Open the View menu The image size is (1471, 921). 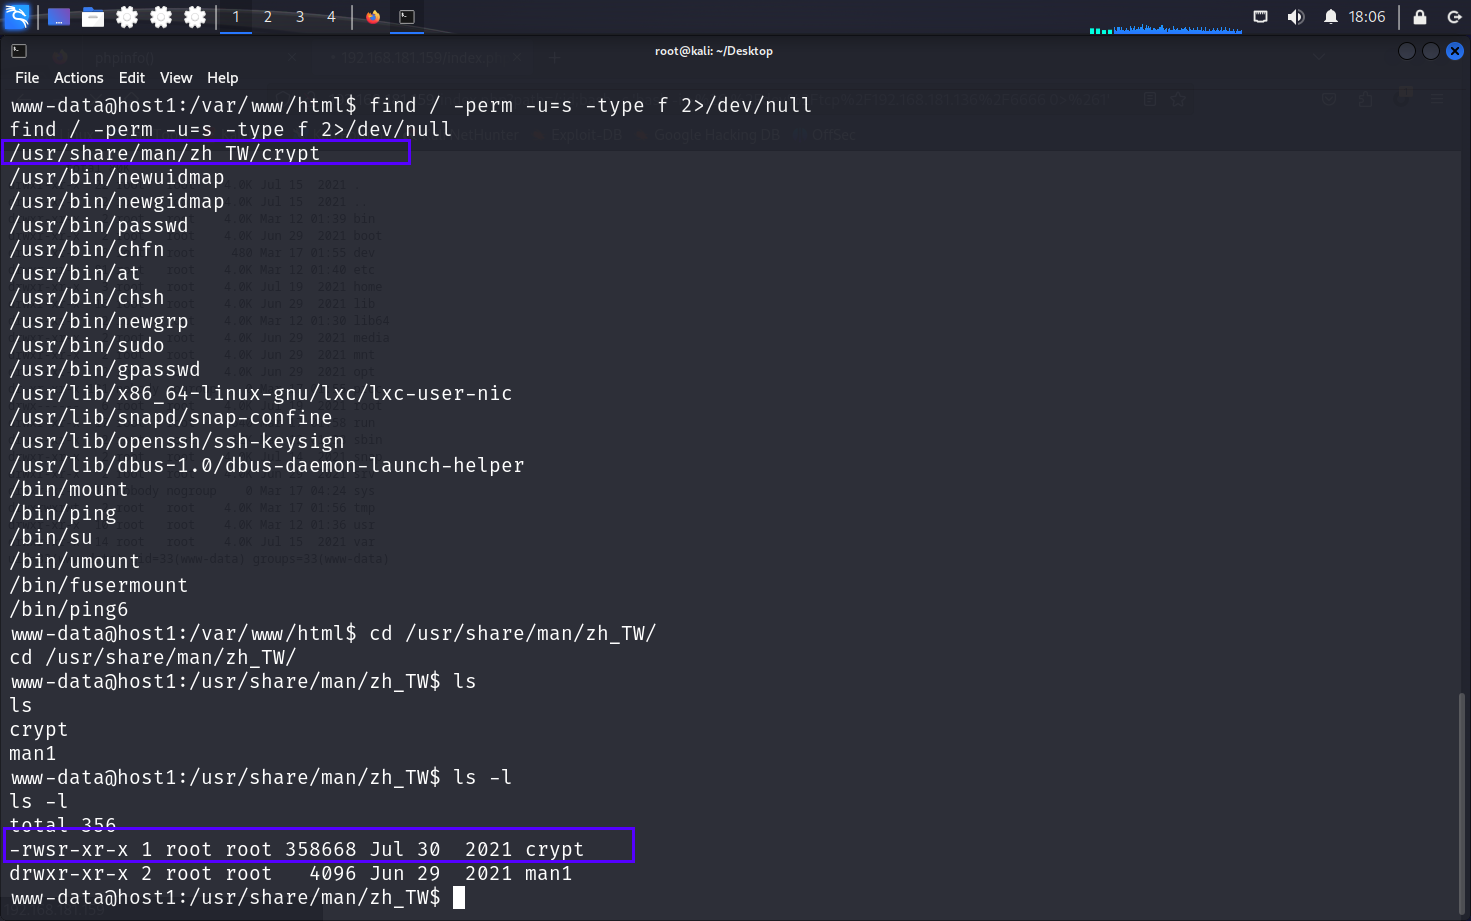point(176,78)
